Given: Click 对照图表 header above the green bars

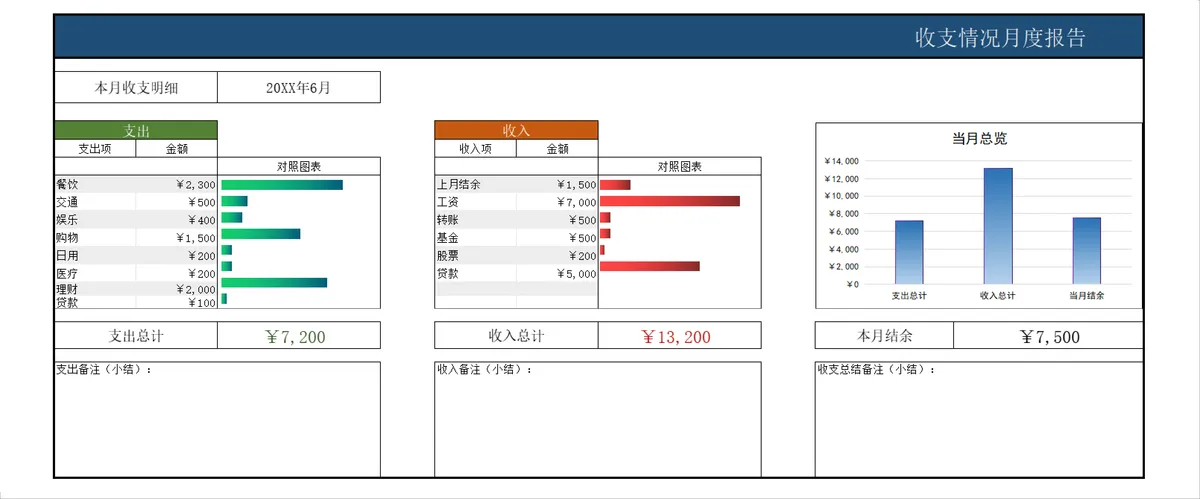Looking at the screenshot, I should tap(299, 166).
